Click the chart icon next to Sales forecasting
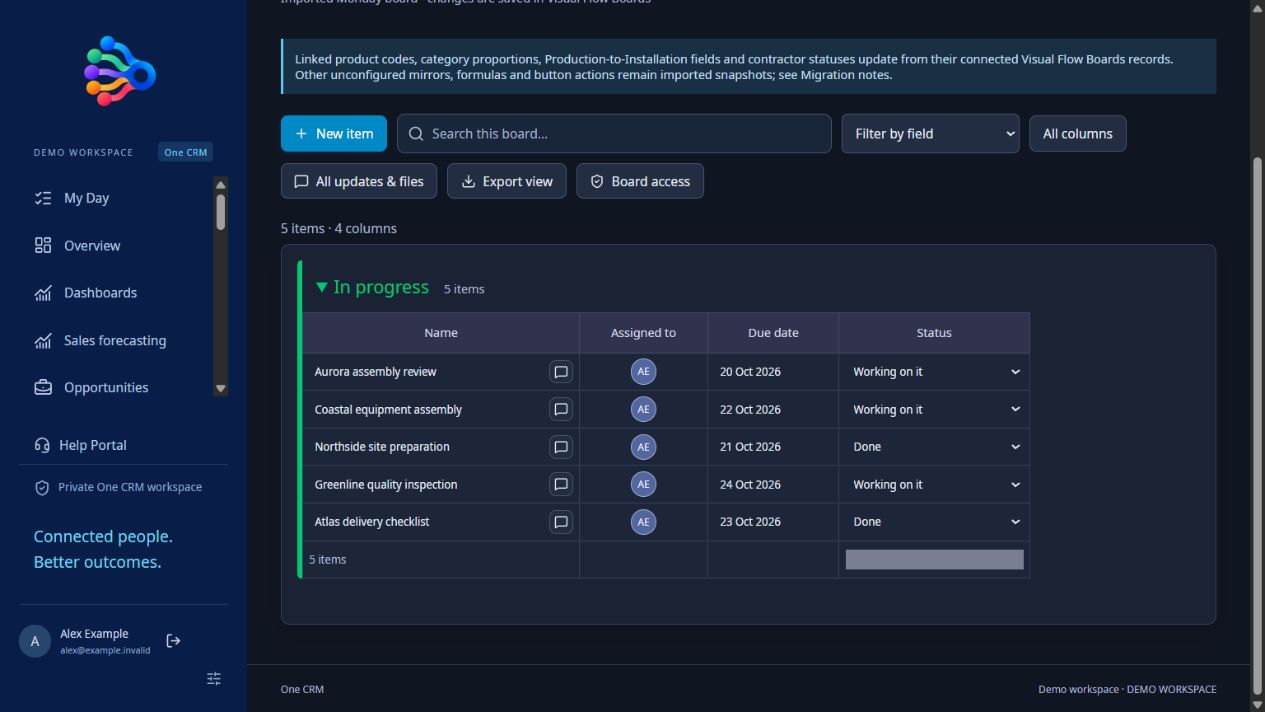The height and width of the screenshot is (712, 1265). tap(43, 341)
